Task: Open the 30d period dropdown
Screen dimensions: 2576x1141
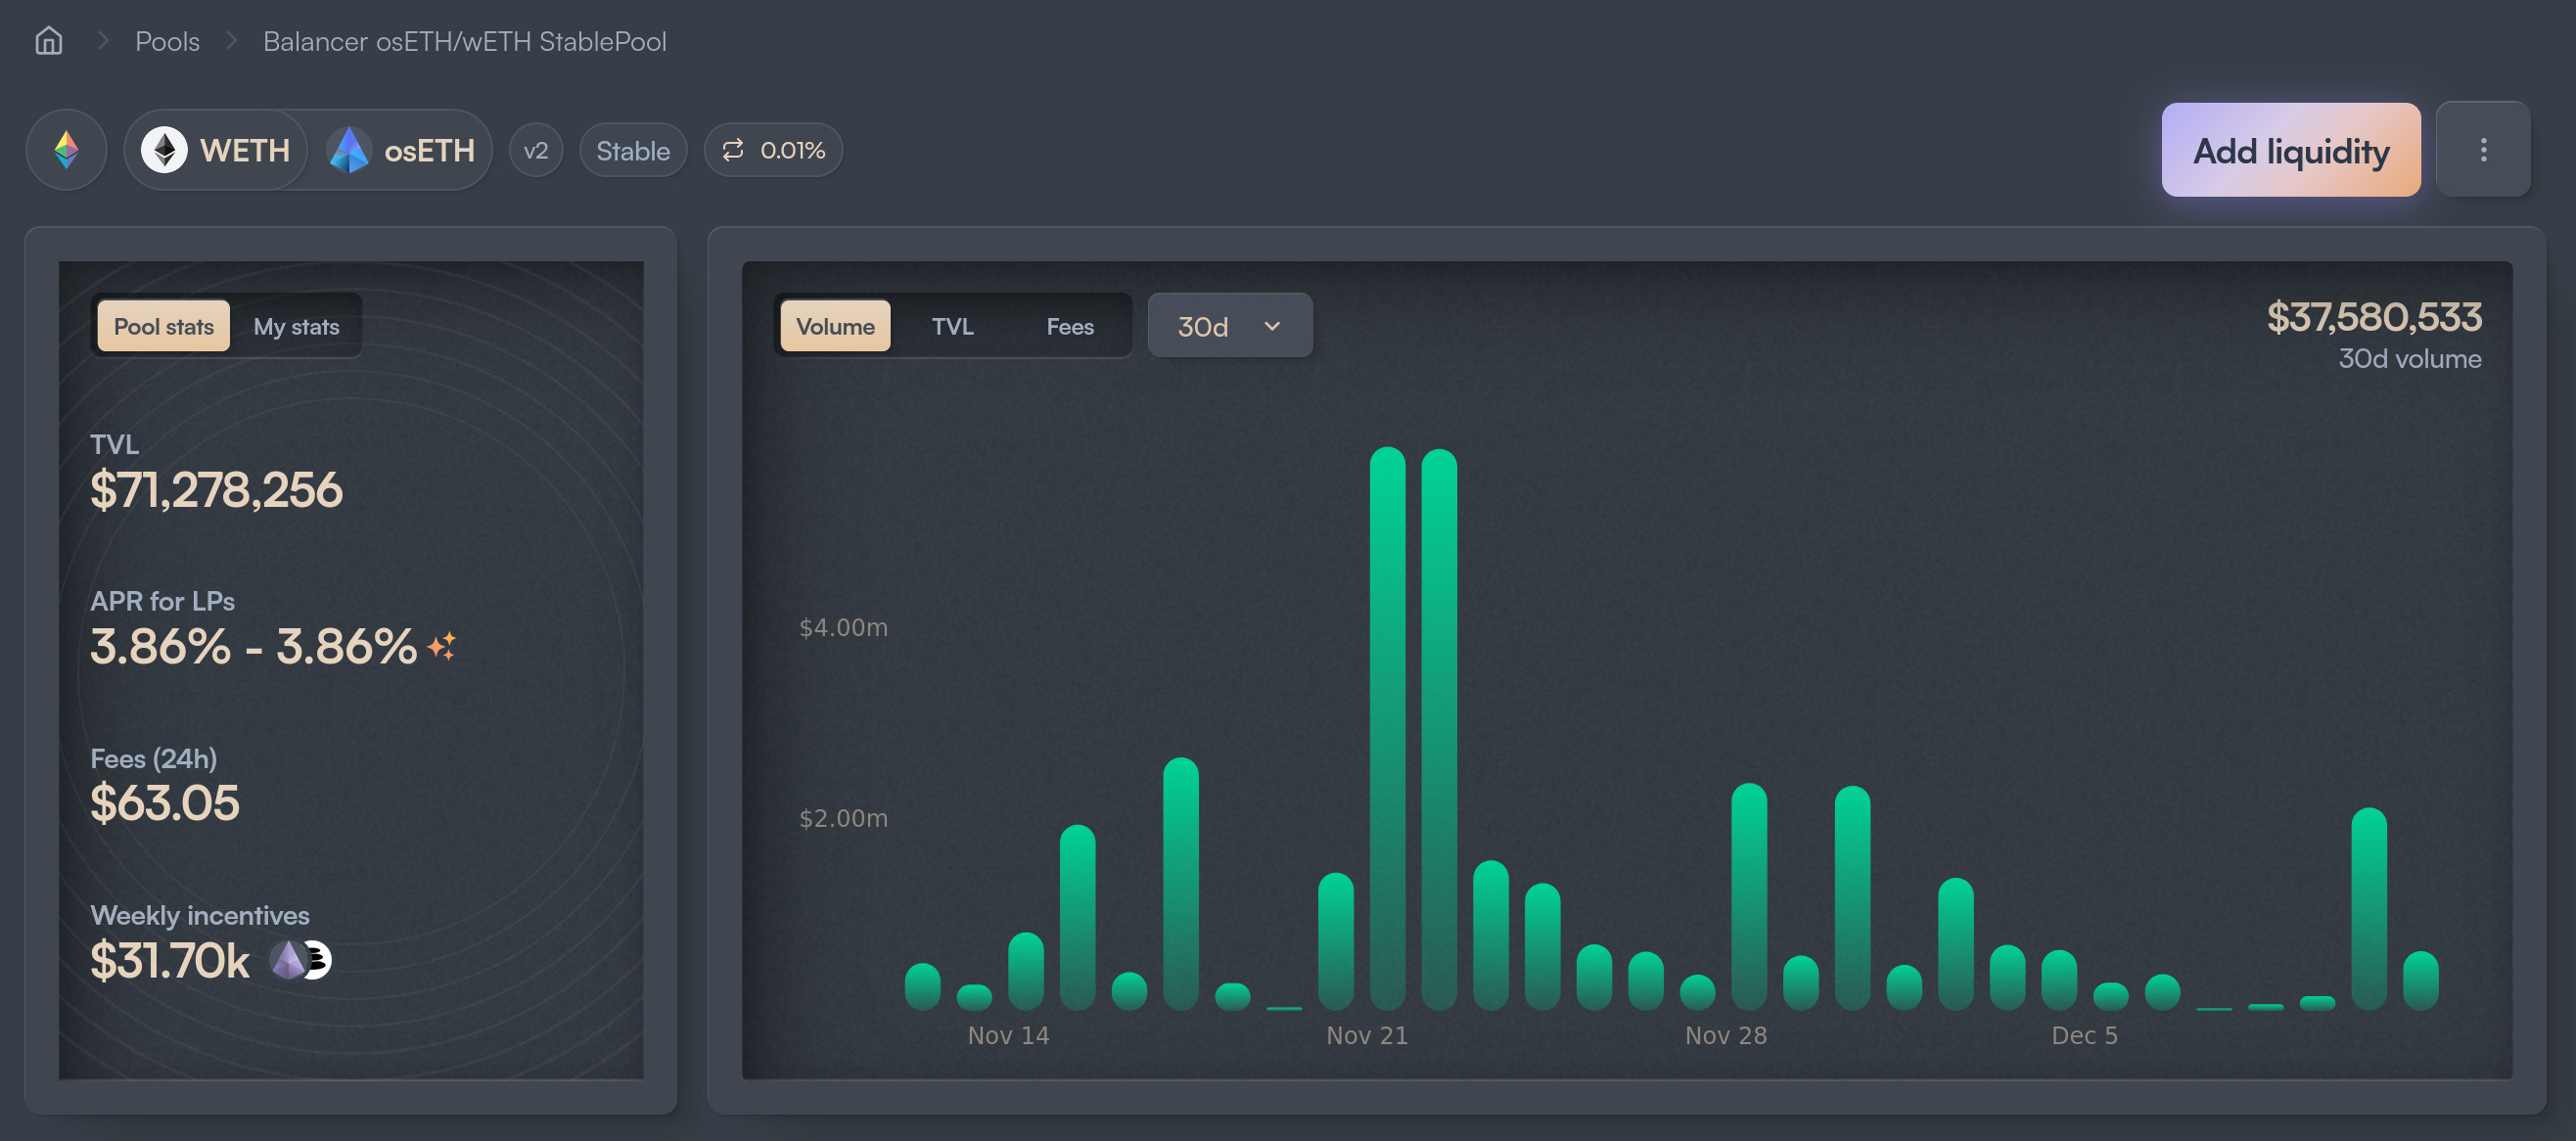Action: 1229,326
